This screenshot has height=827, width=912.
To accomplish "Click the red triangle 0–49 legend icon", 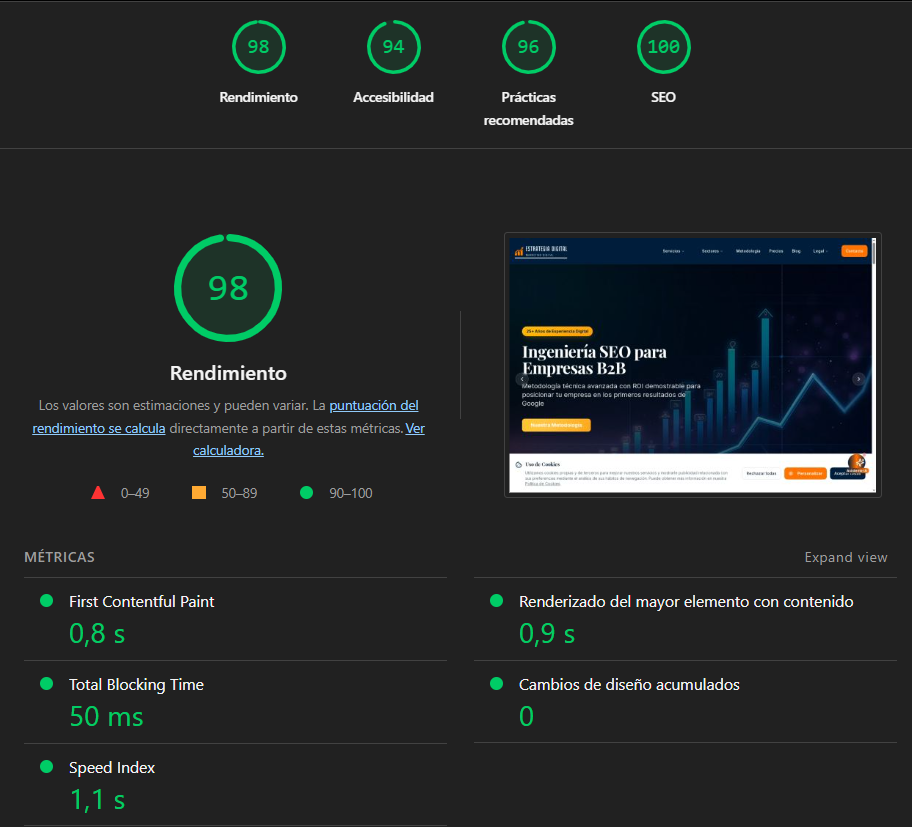I will (98, 493).
